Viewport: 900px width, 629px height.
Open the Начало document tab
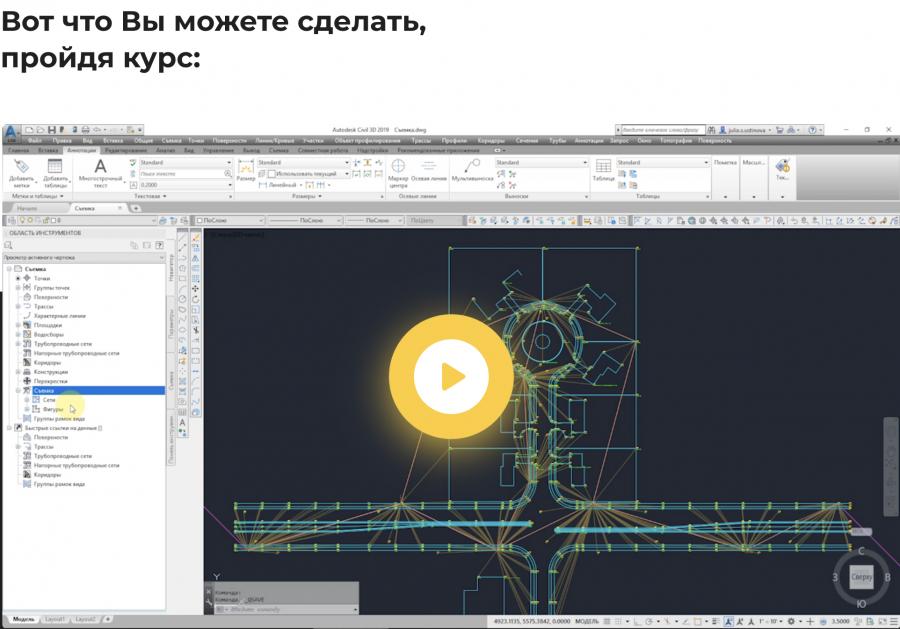click(27, 208)
